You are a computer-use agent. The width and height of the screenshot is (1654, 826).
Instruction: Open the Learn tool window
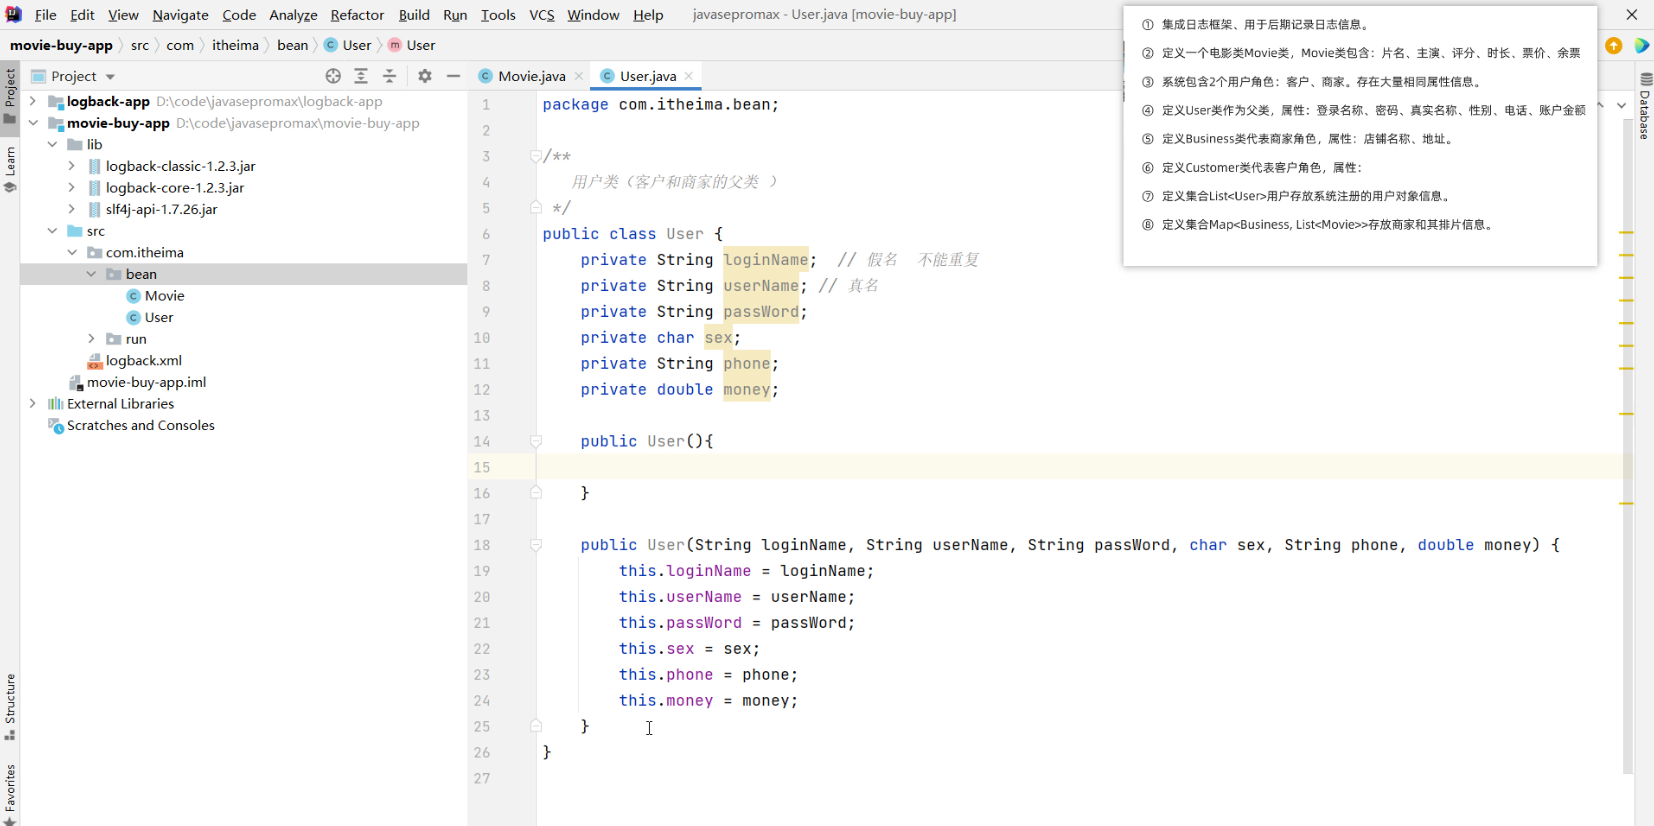click(x=10, y=170)
